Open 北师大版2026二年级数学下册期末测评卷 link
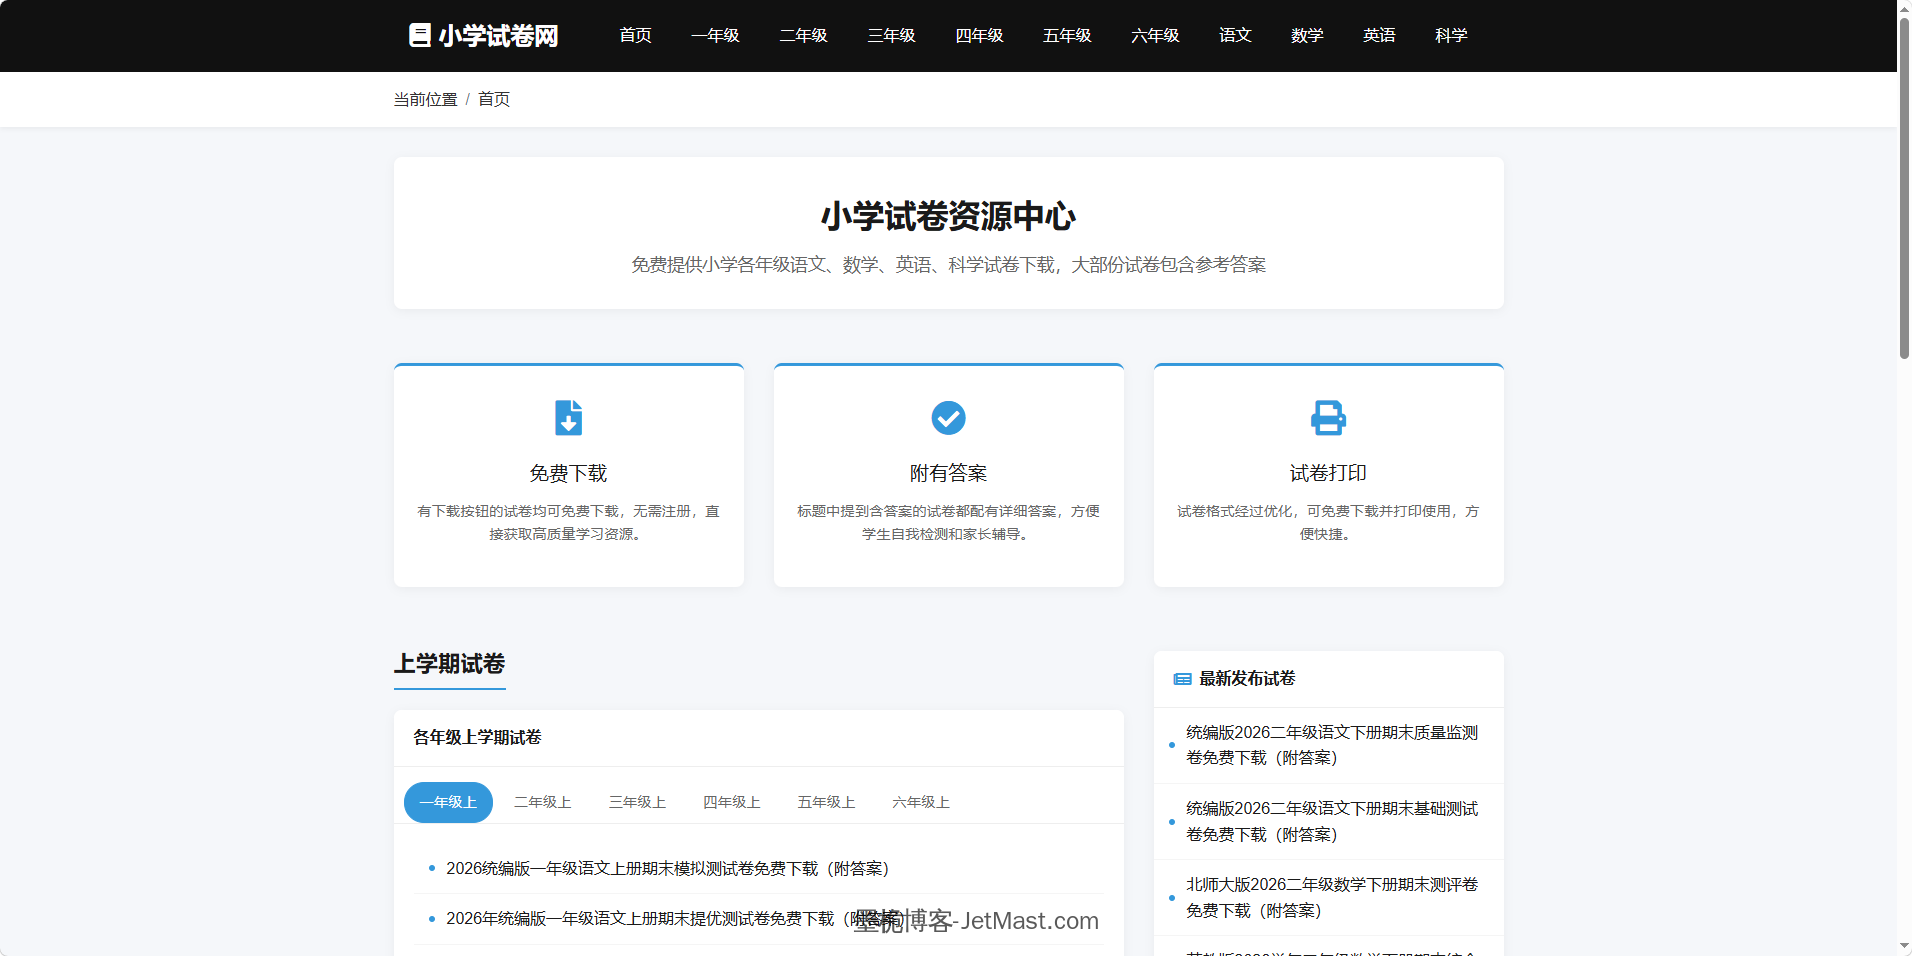1912x956 pixels. pyautogui.click(x=1332, y=897)
